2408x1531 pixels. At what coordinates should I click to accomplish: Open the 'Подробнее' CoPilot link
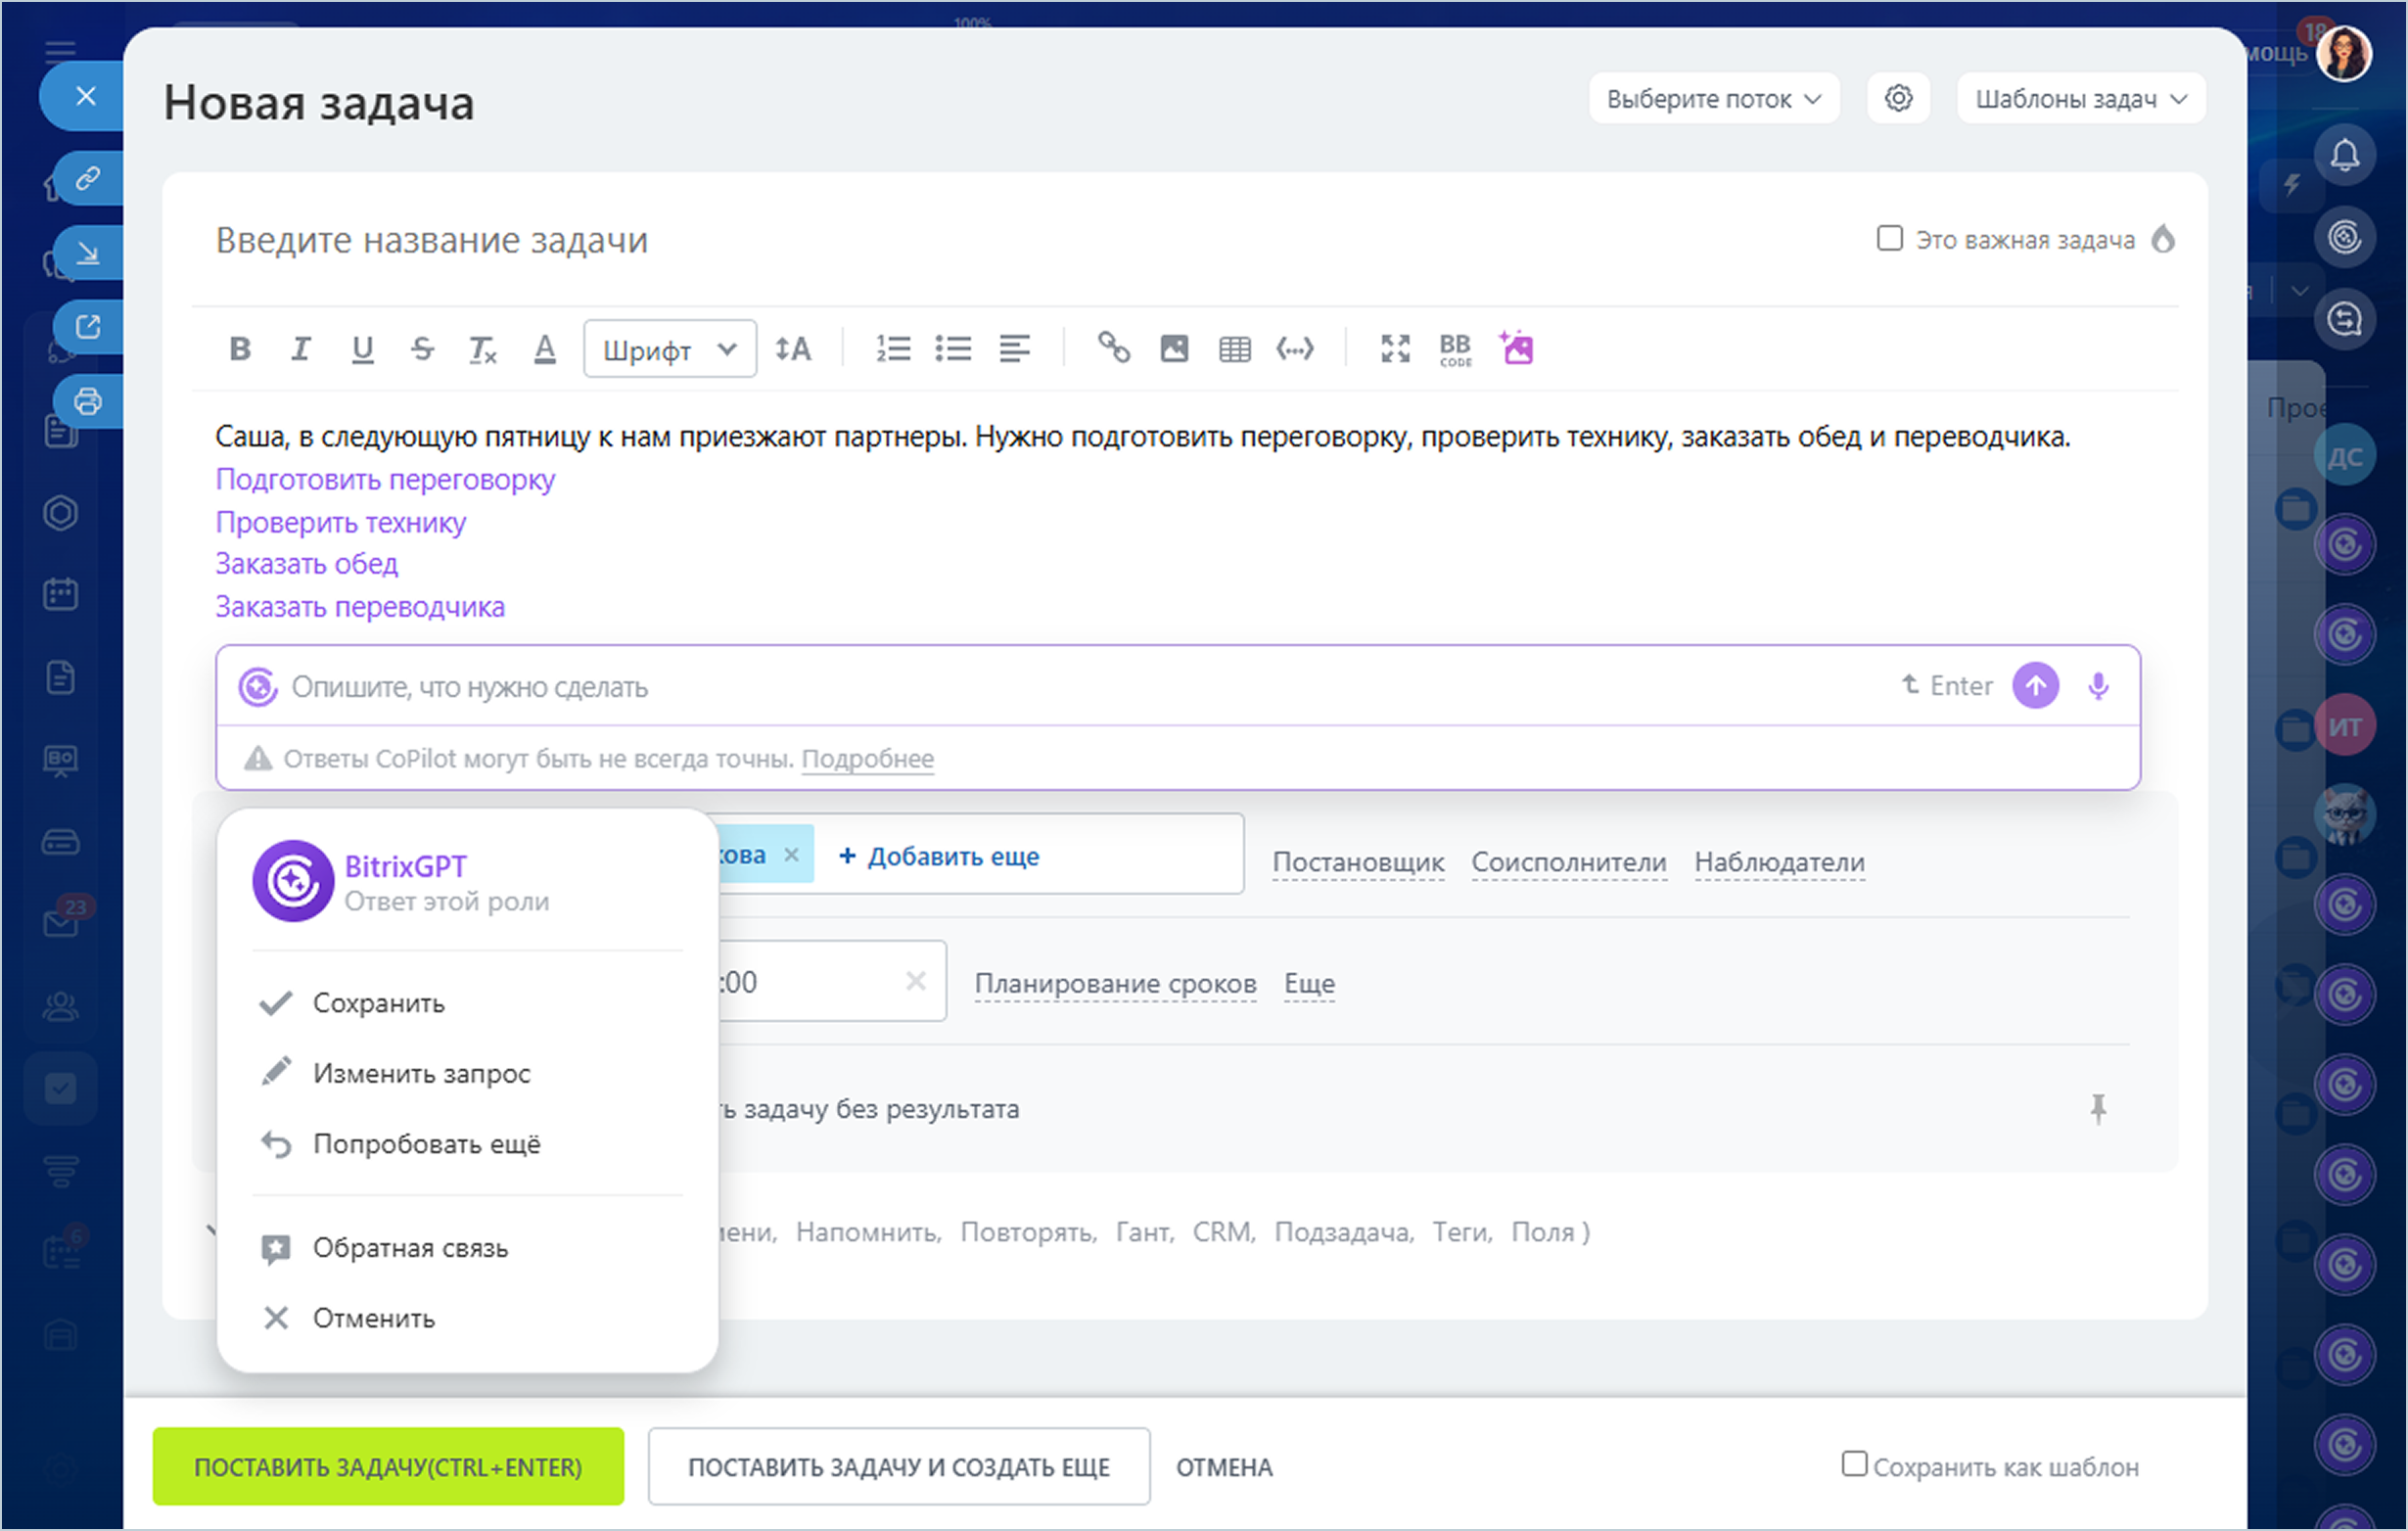(867, 759)
